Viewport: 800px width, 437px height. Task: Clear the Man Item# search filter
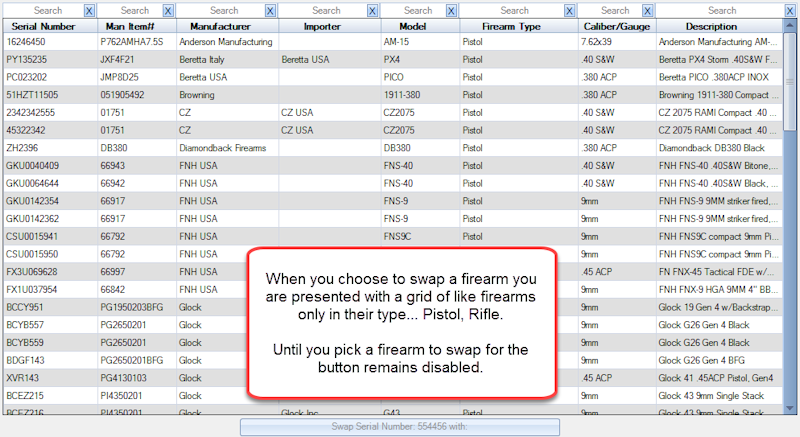168,11
